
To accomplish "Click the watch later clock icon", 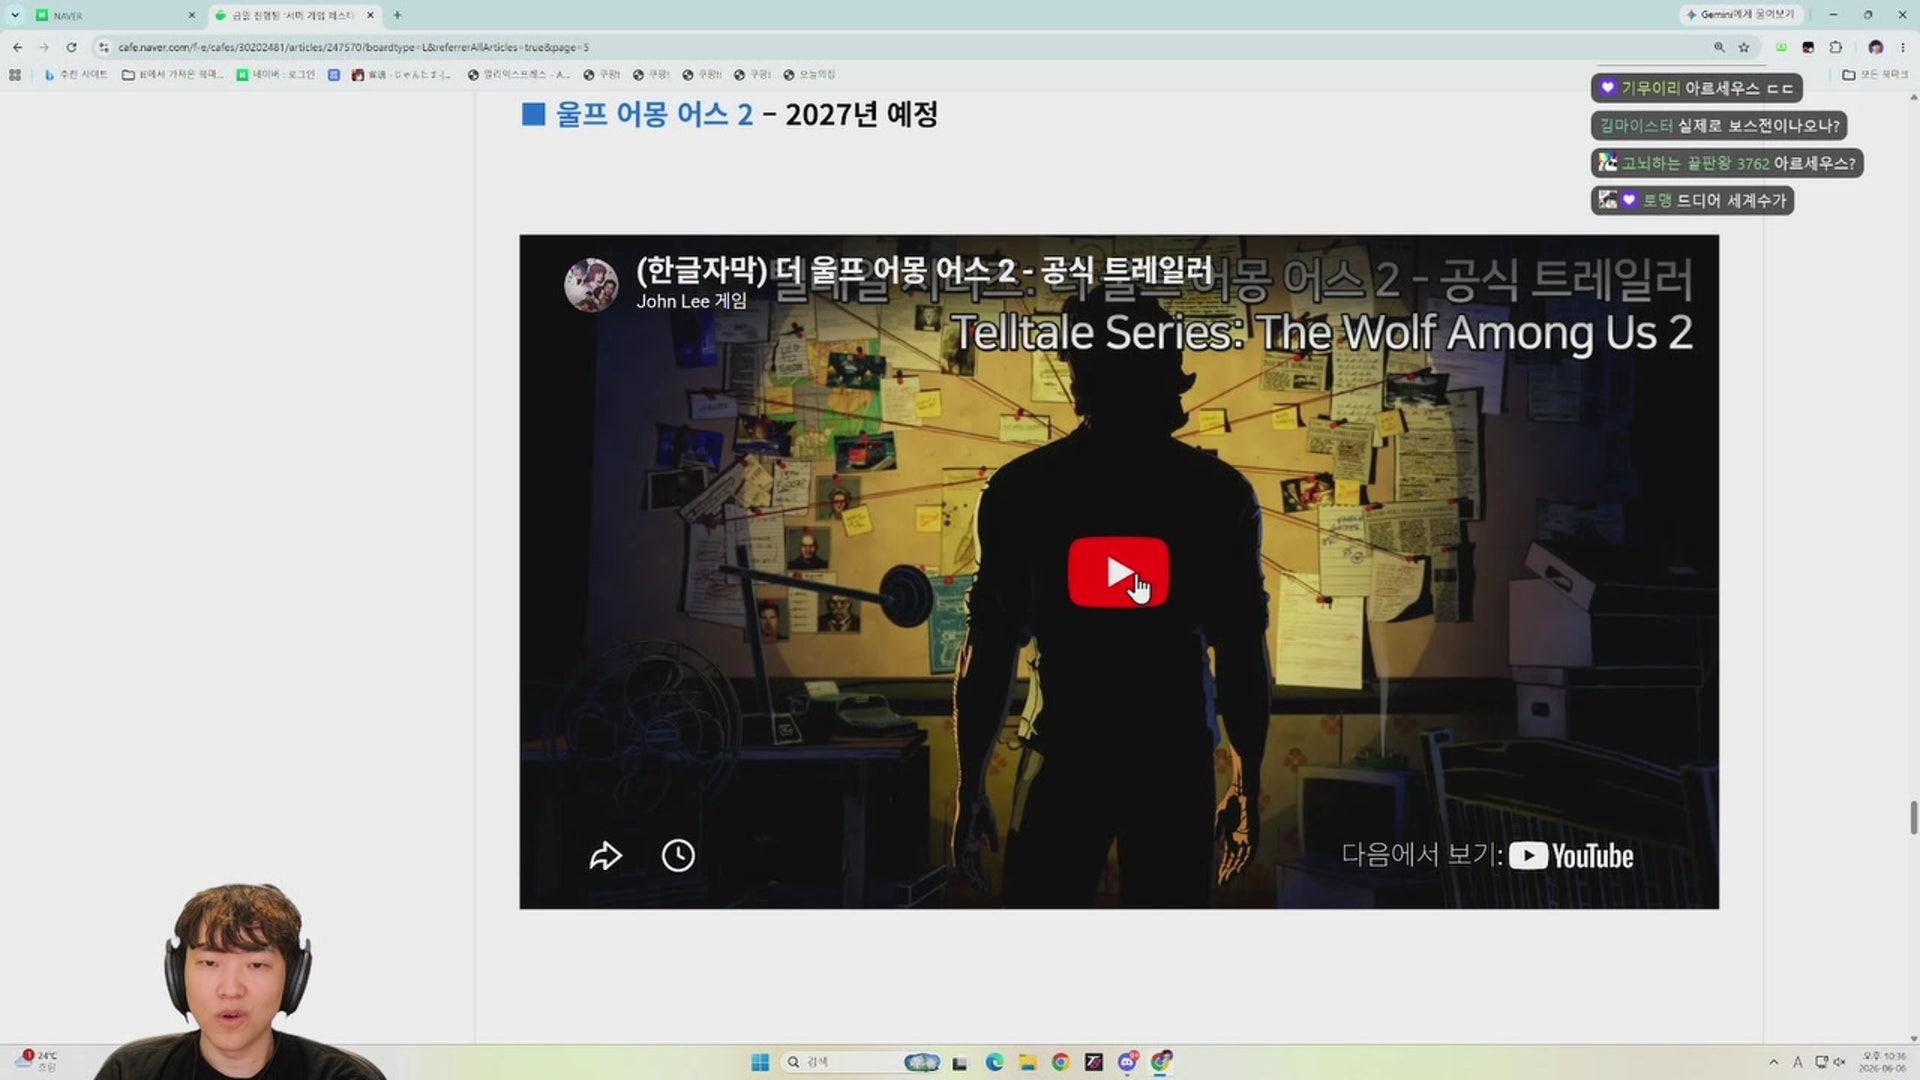I will point(678,856).
